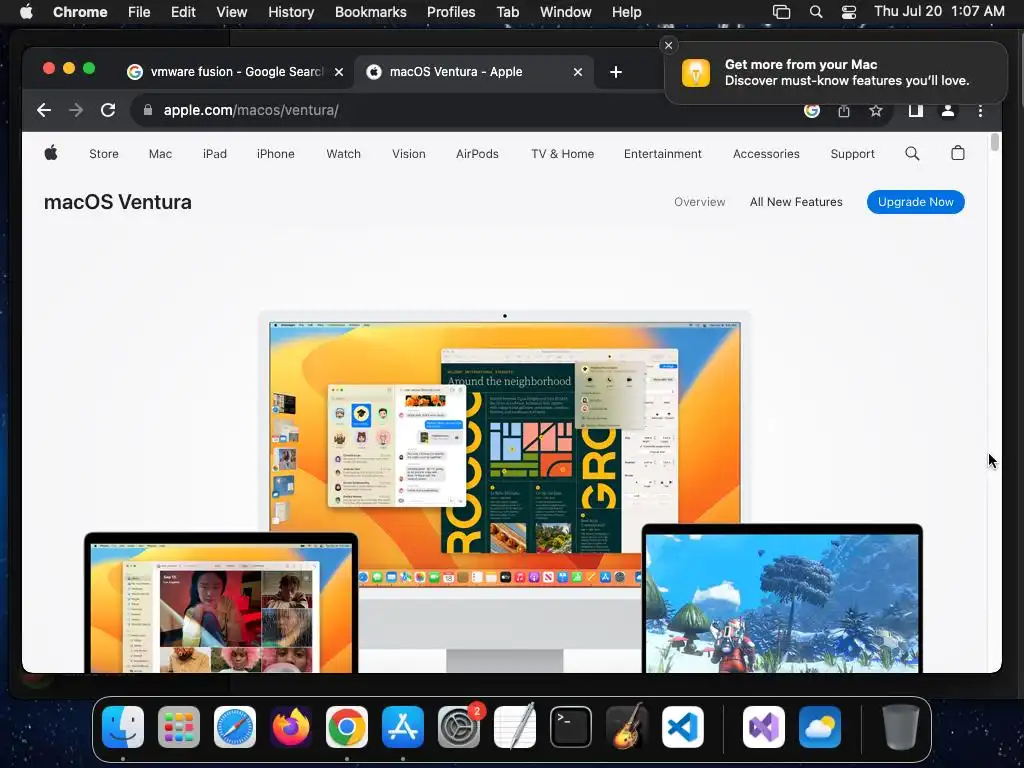1024x768 pixels.
Task: Open the View menu
Action: point(232,12)
